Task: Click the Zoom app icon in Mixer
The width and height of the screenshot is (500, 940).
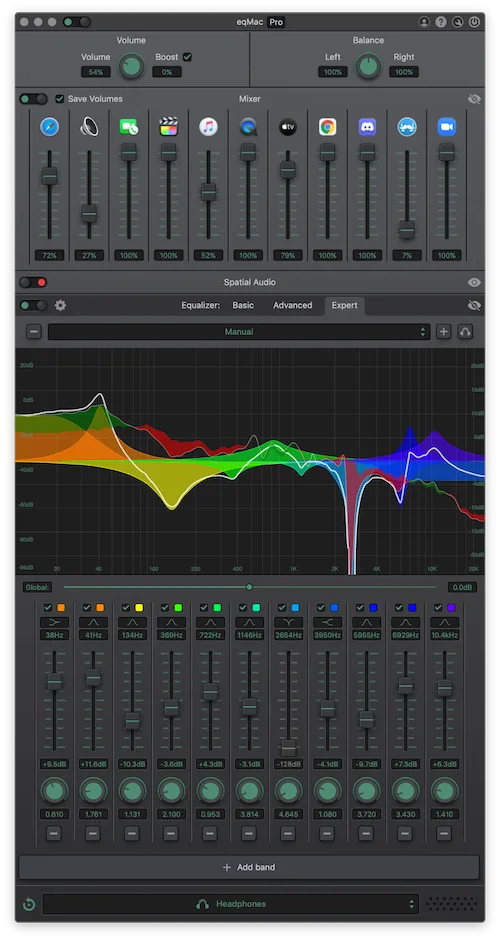Action: tap(447, 126)
